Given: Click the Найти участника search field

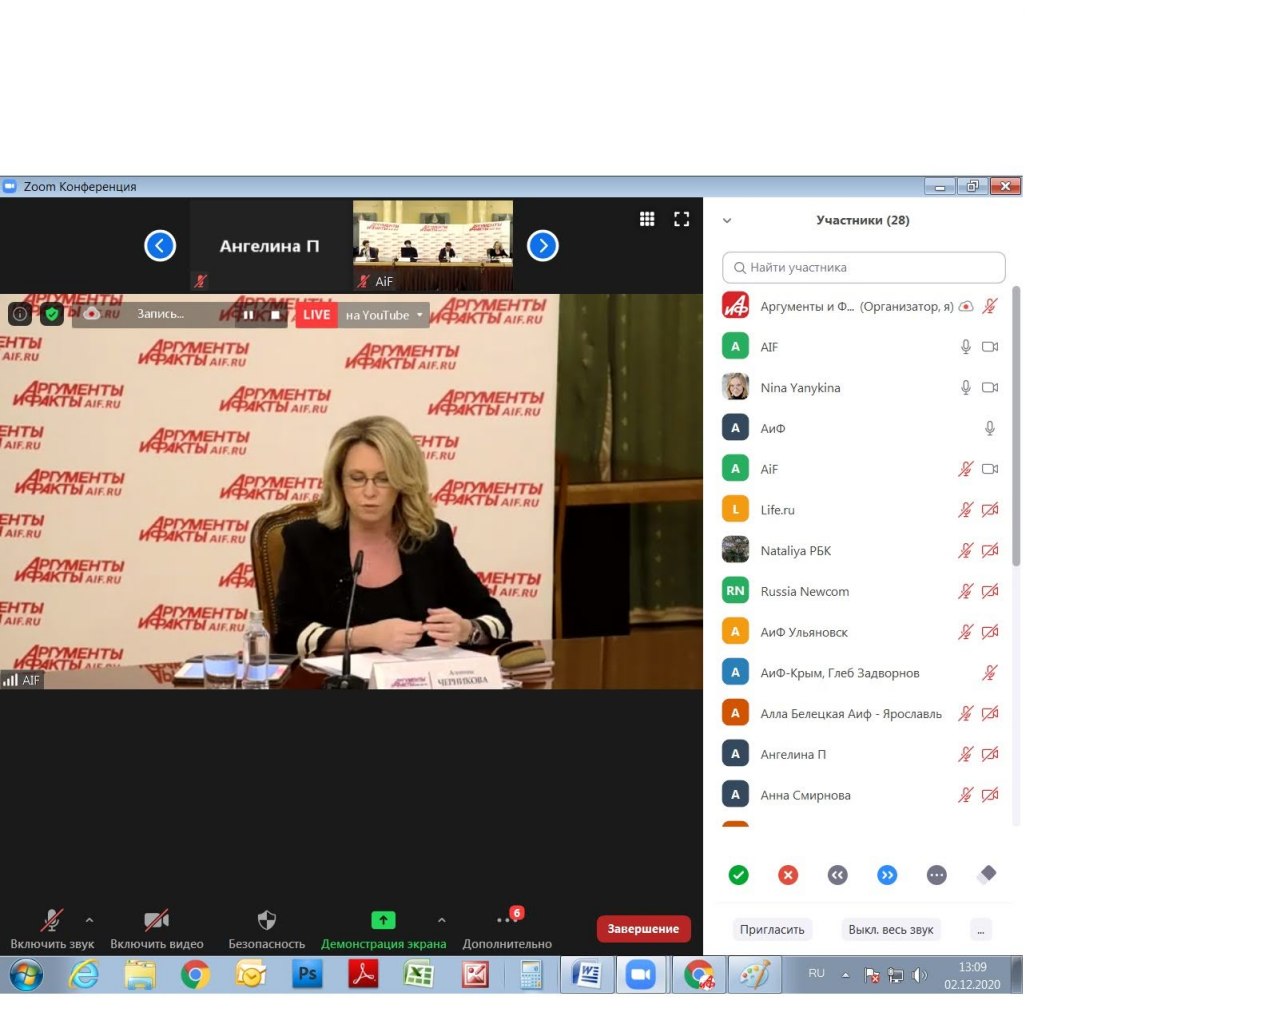Looking at the screenshot, I should (863, 267).
